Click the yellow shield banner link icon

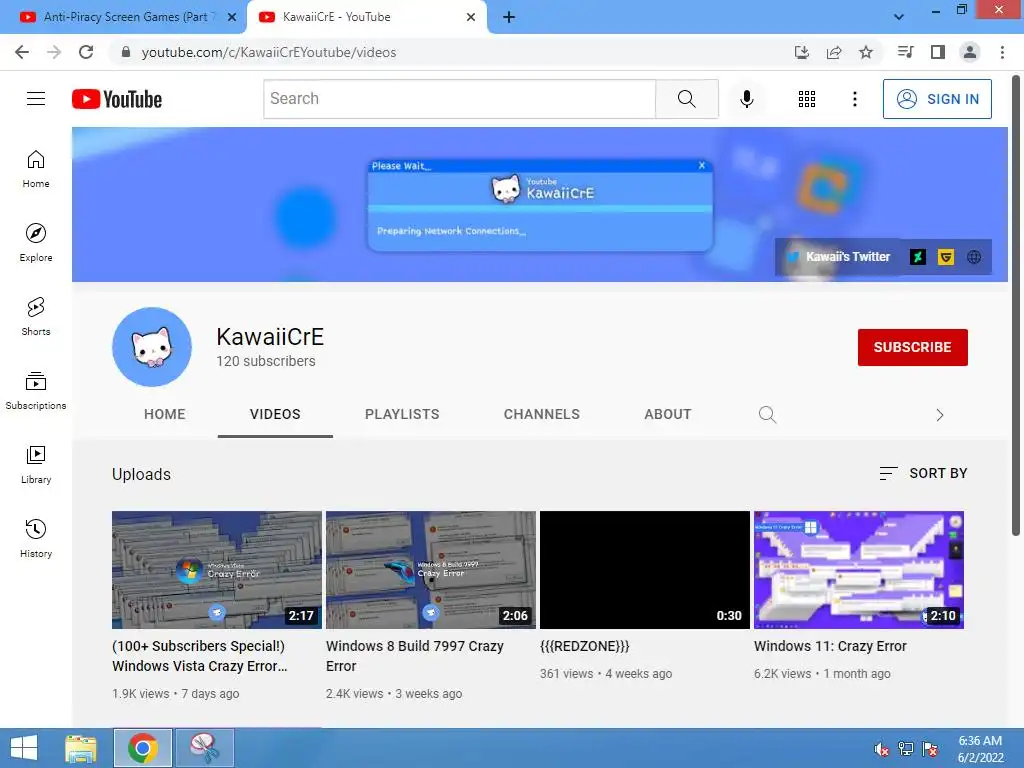tap(946, 257)
